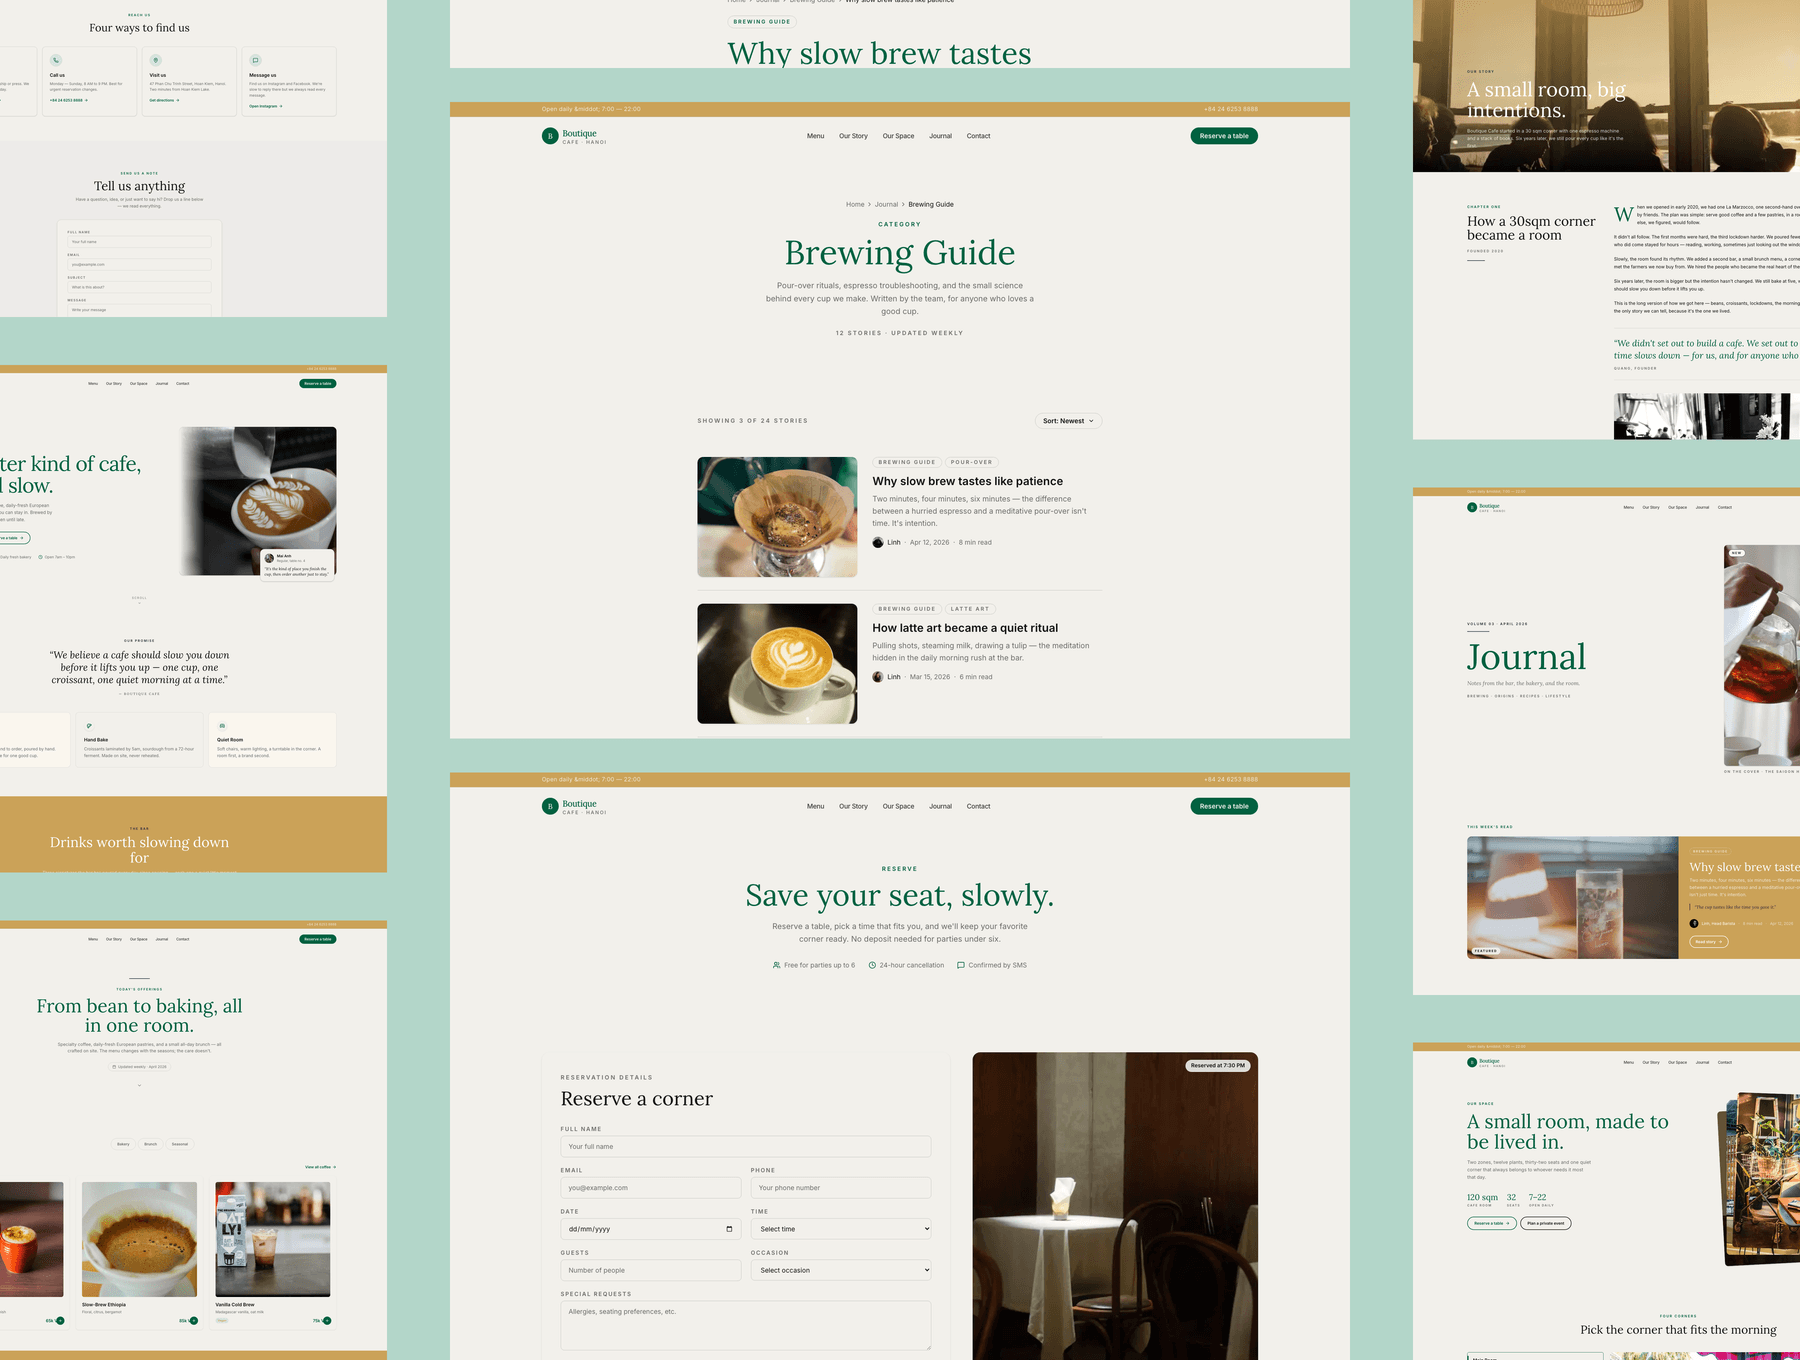Click the Vanilla Cold Brew product image
The height and width of the screenshot is (1360, 1800).
click(273, 1240)
